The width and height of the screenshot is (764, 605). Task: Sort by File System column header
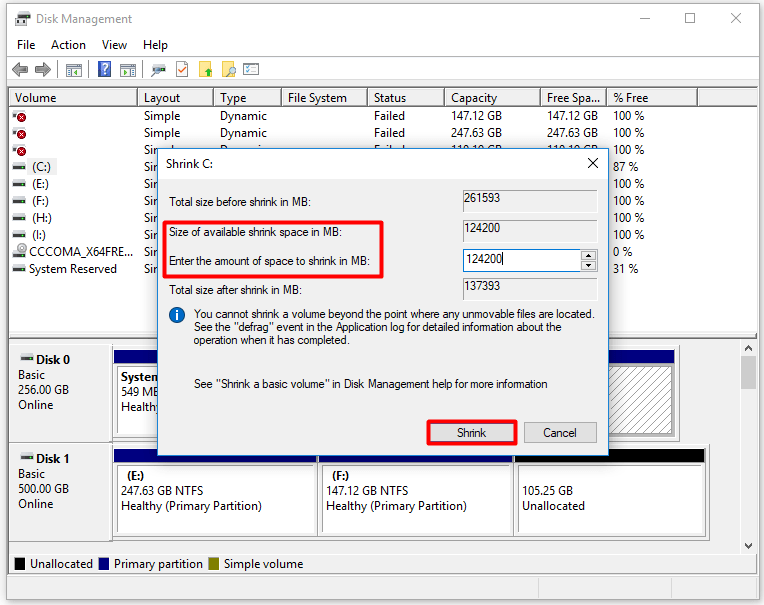(x=325, y=97)
